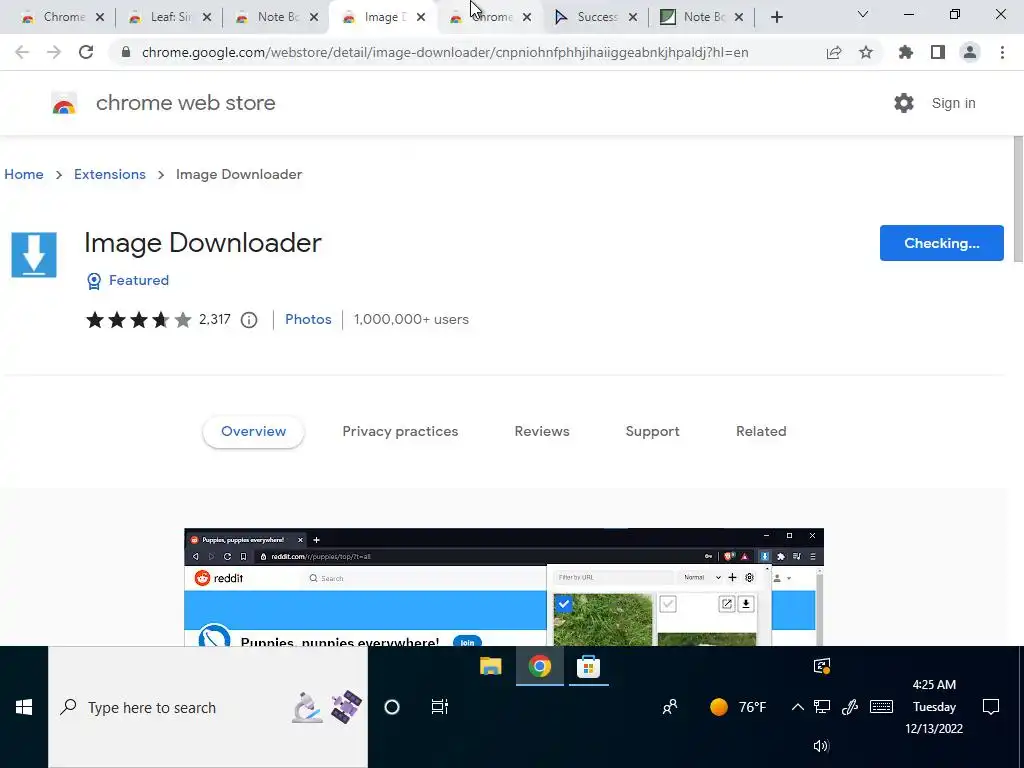Click the padlock site info icon
This screenshot has height=768, width=1024.
tap(127, 52)
